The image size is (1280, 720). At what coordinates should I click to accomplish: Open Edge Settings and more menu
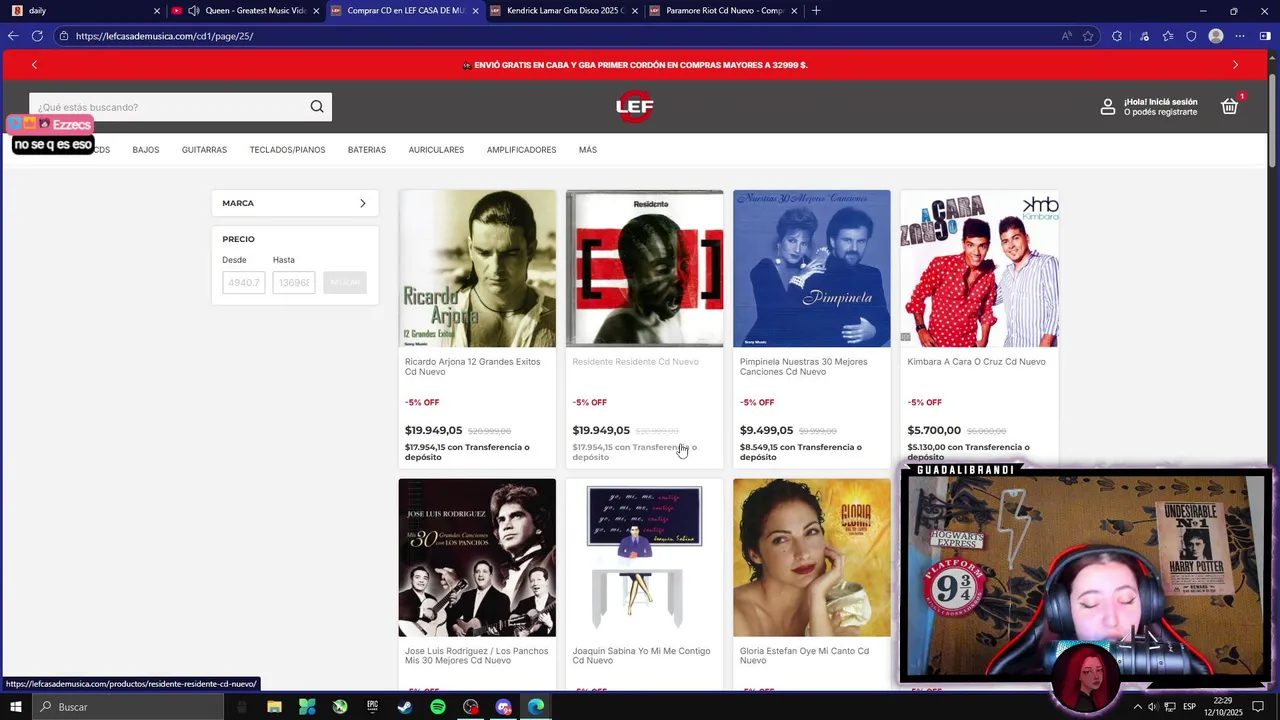1240,36
